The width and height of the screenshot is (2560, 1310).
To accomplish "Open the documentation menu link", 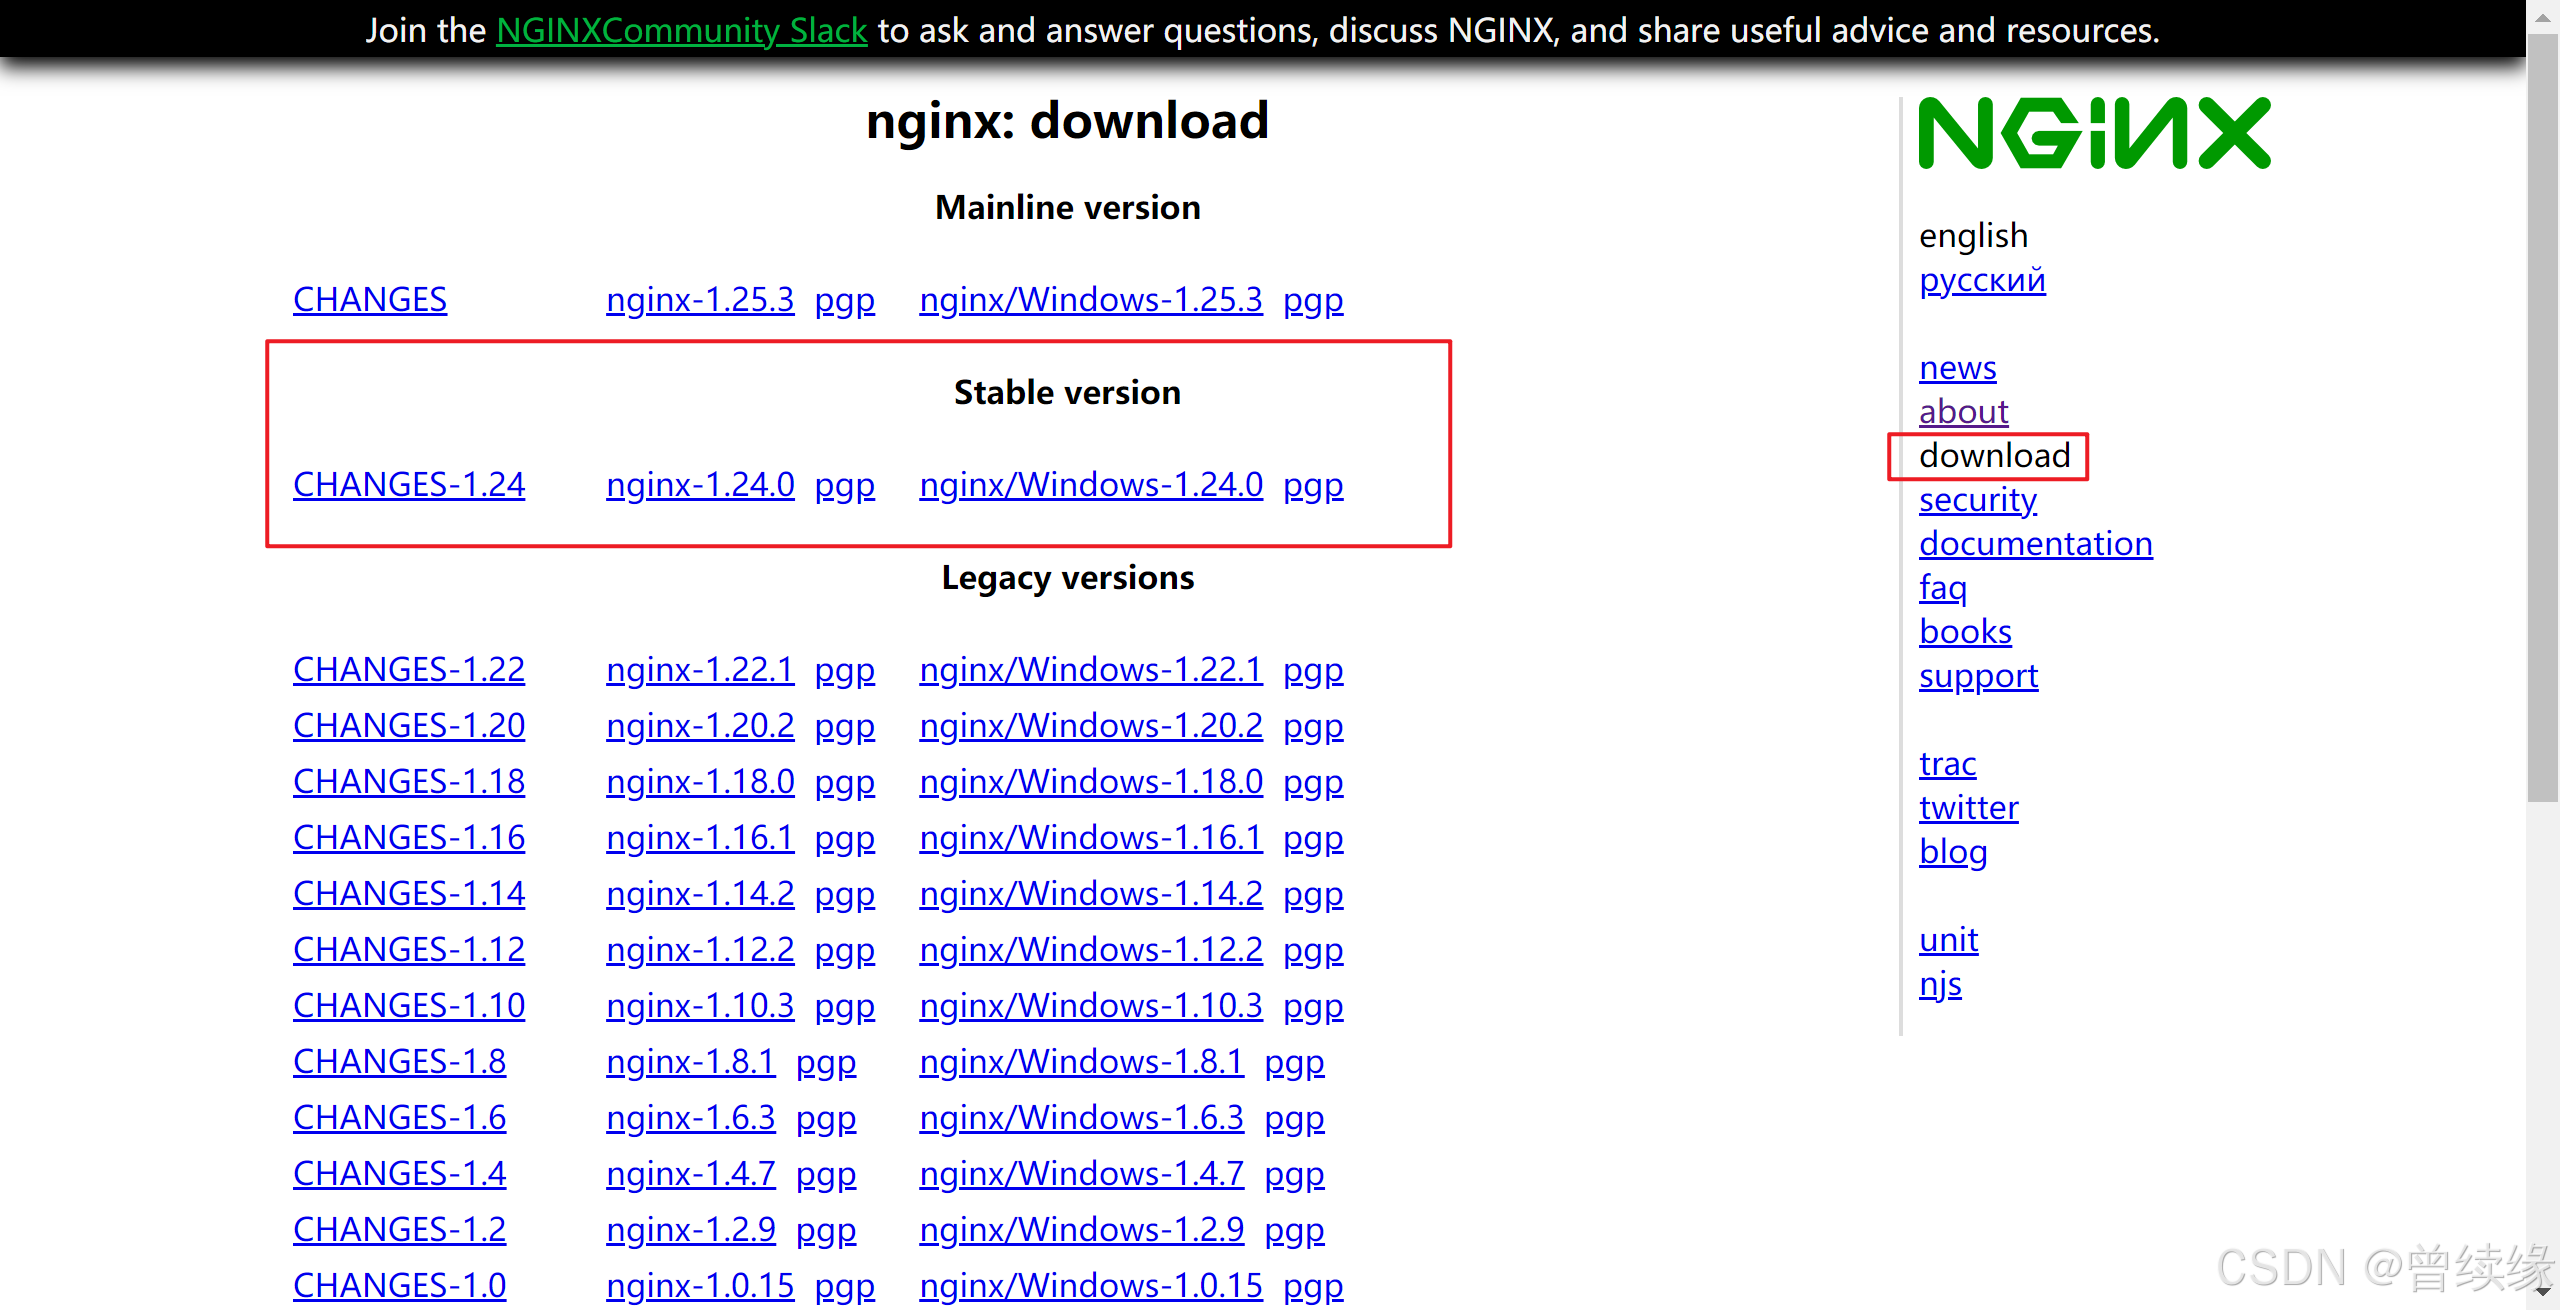I will [2035, 544].
